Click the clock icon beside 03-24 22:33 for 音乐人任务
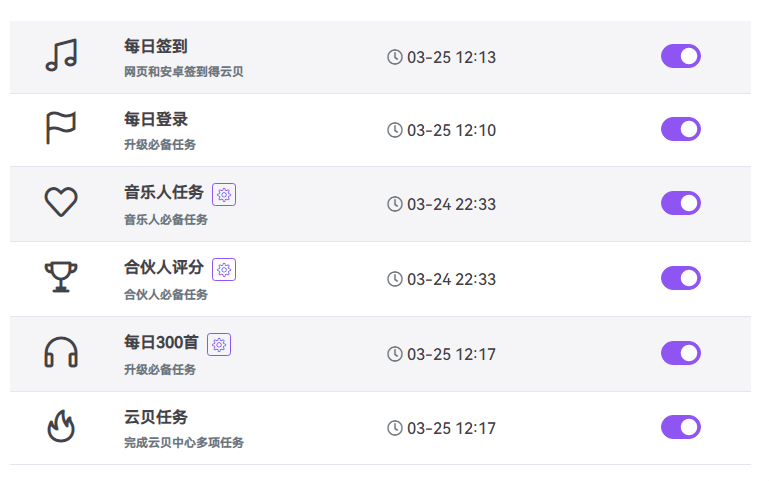The image size is (769, 481). 395,204
